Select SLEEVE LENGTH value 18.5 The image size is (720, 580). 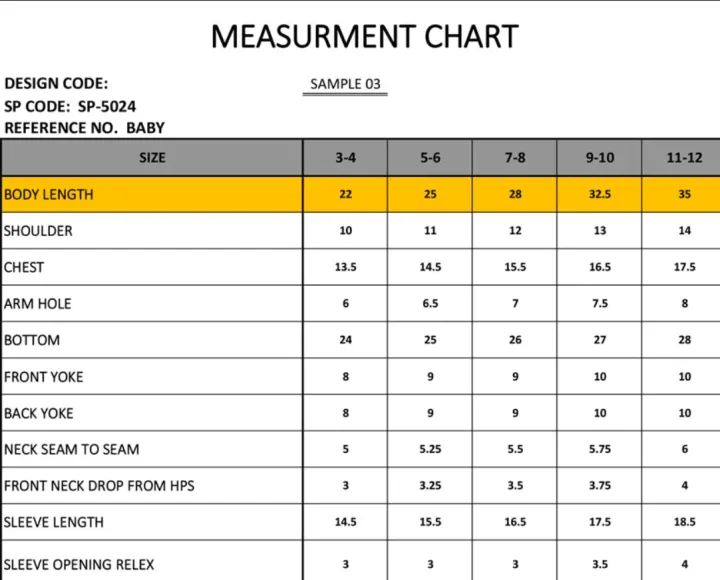tap(684, 522)
